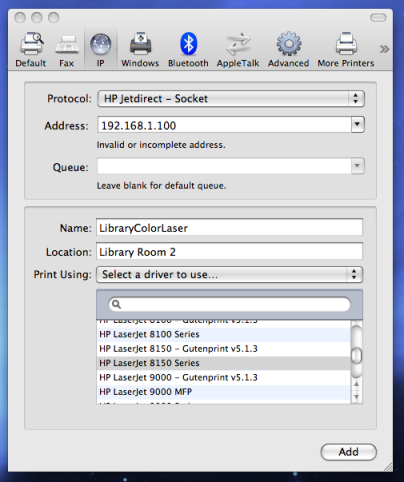
Task: Click the search magnifier icon
Action: coord(116,304)
